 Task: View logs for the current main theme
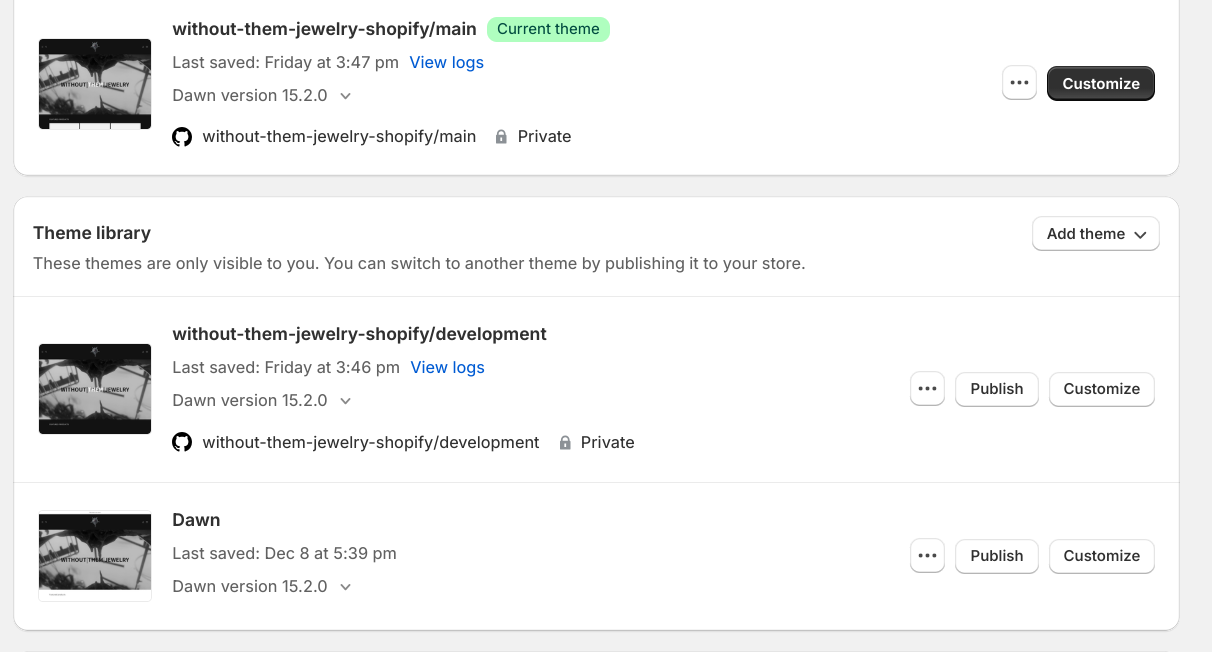tap(446, 62)
